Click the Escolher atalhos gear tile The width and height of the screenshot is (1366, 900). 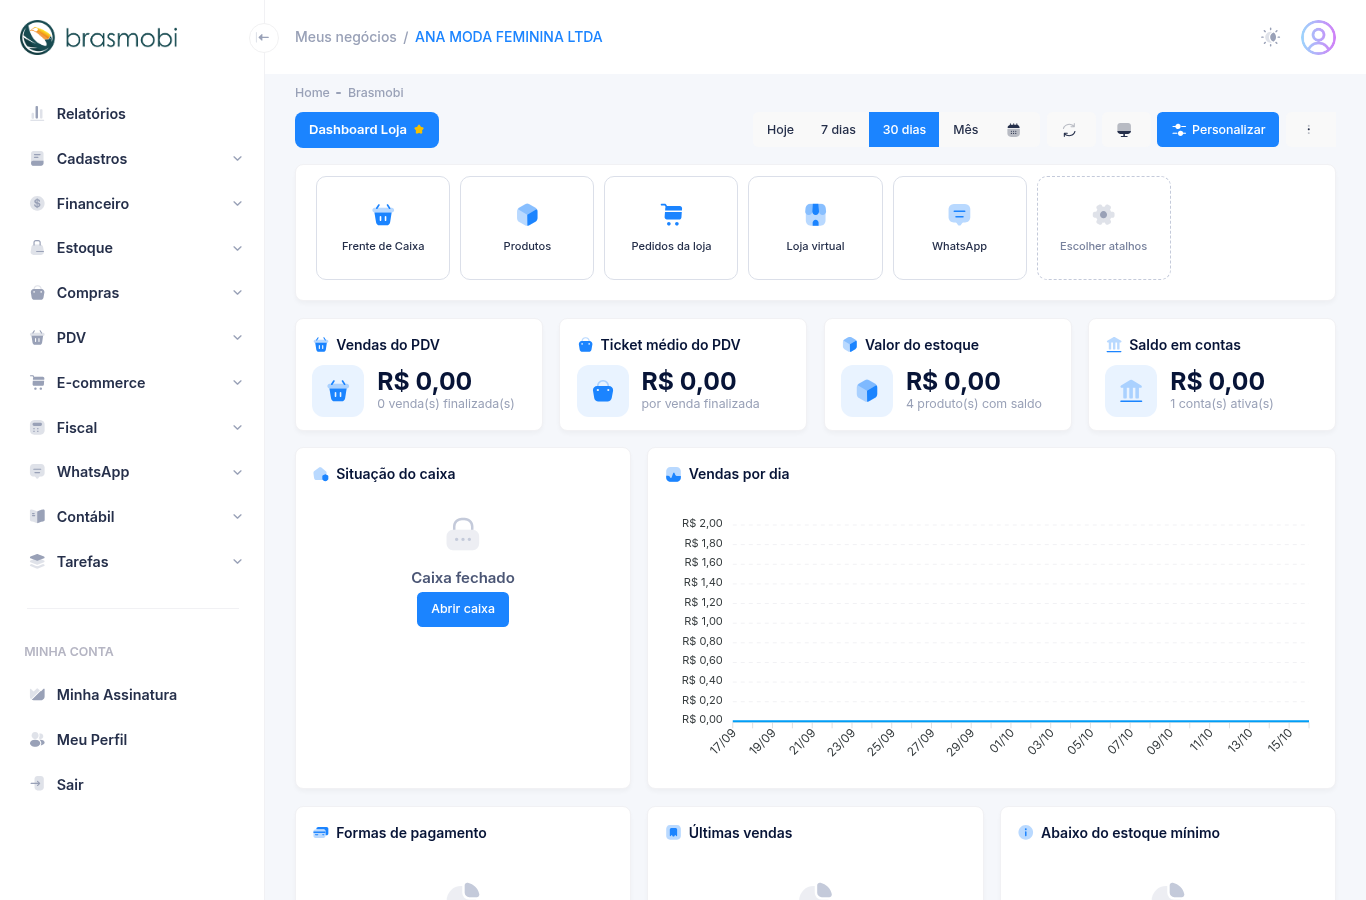coord(1104,228)
